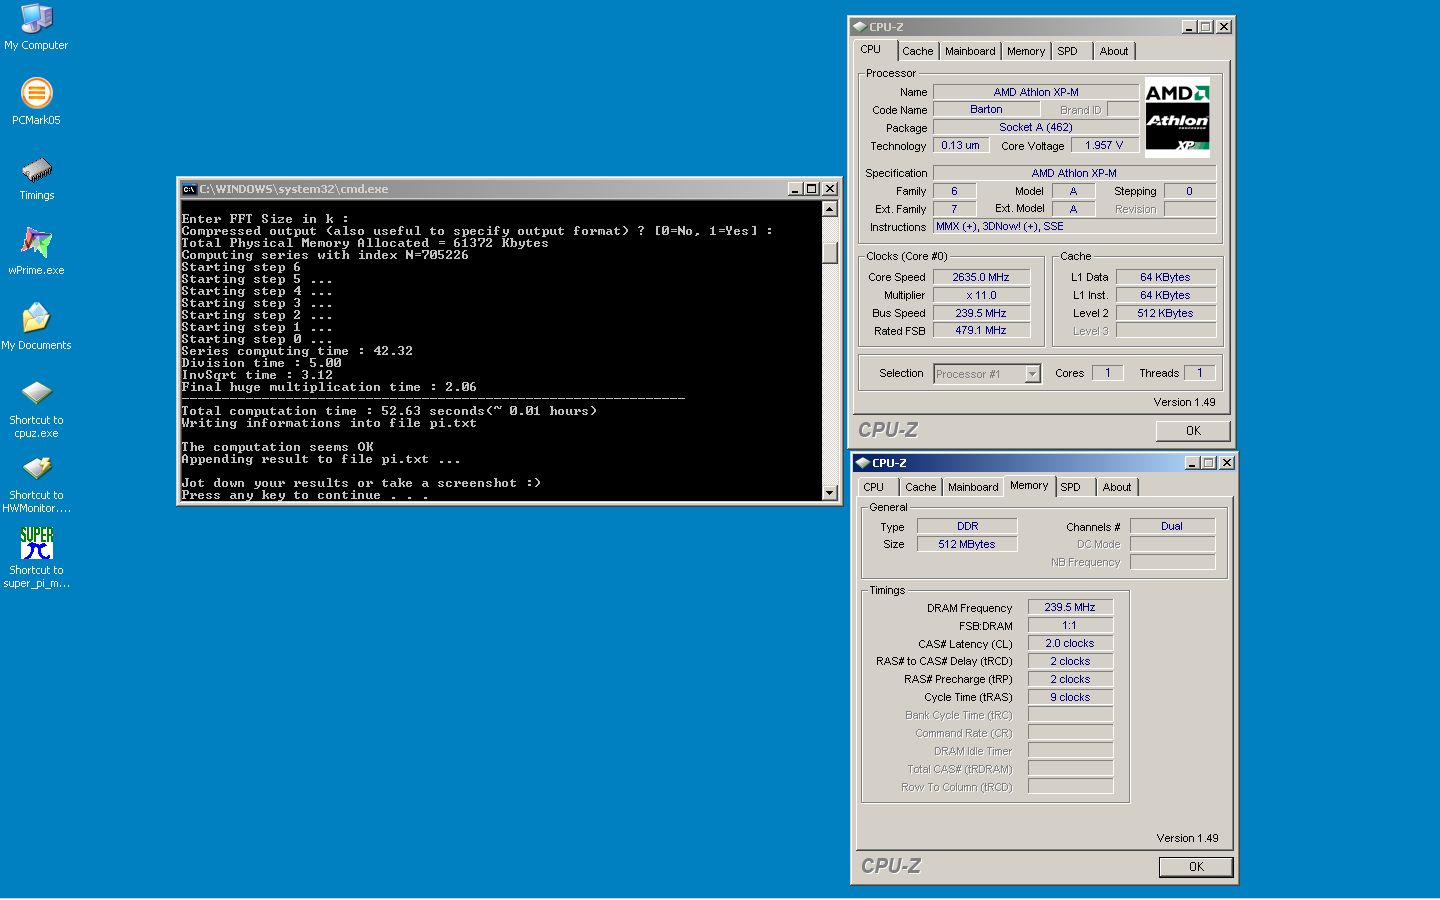
Task: Open cmd.exe title bar system icon
Action: (189, 189)
